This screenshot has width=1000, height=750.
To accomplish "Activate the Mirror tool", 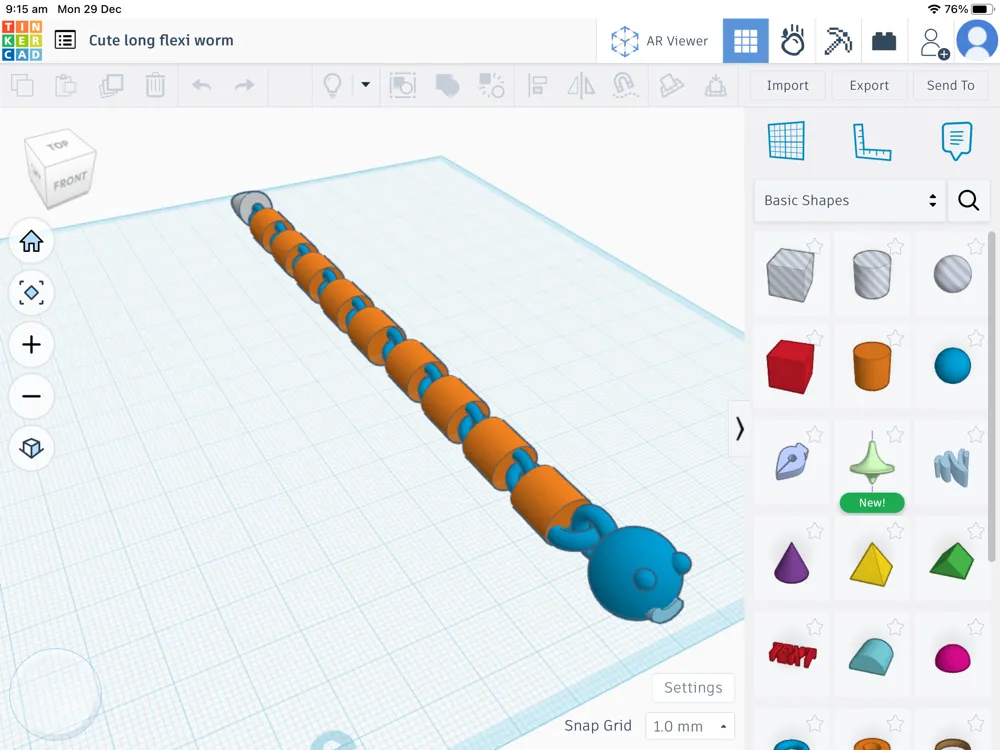I will (581, 85).
